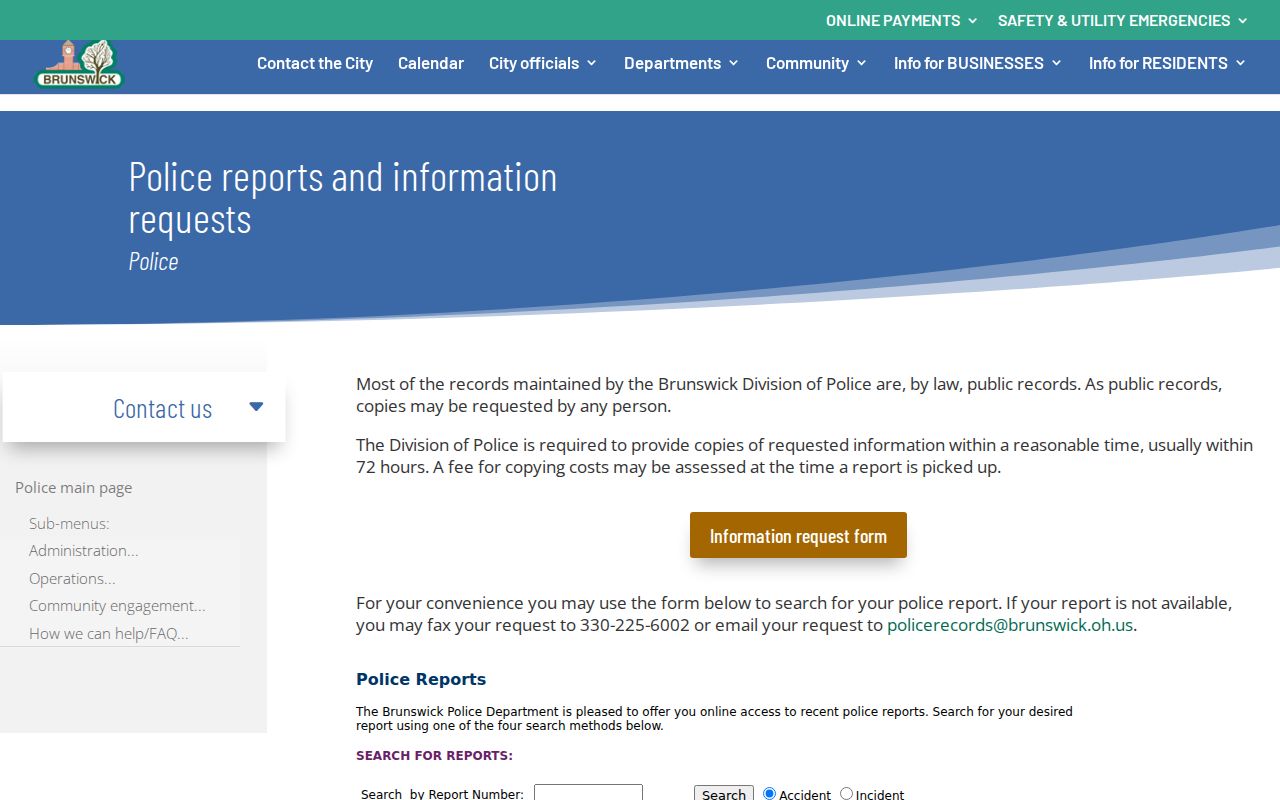Email policerecords@brunswick.oh.us link
1280x800 pixels.
[1010, 625]
